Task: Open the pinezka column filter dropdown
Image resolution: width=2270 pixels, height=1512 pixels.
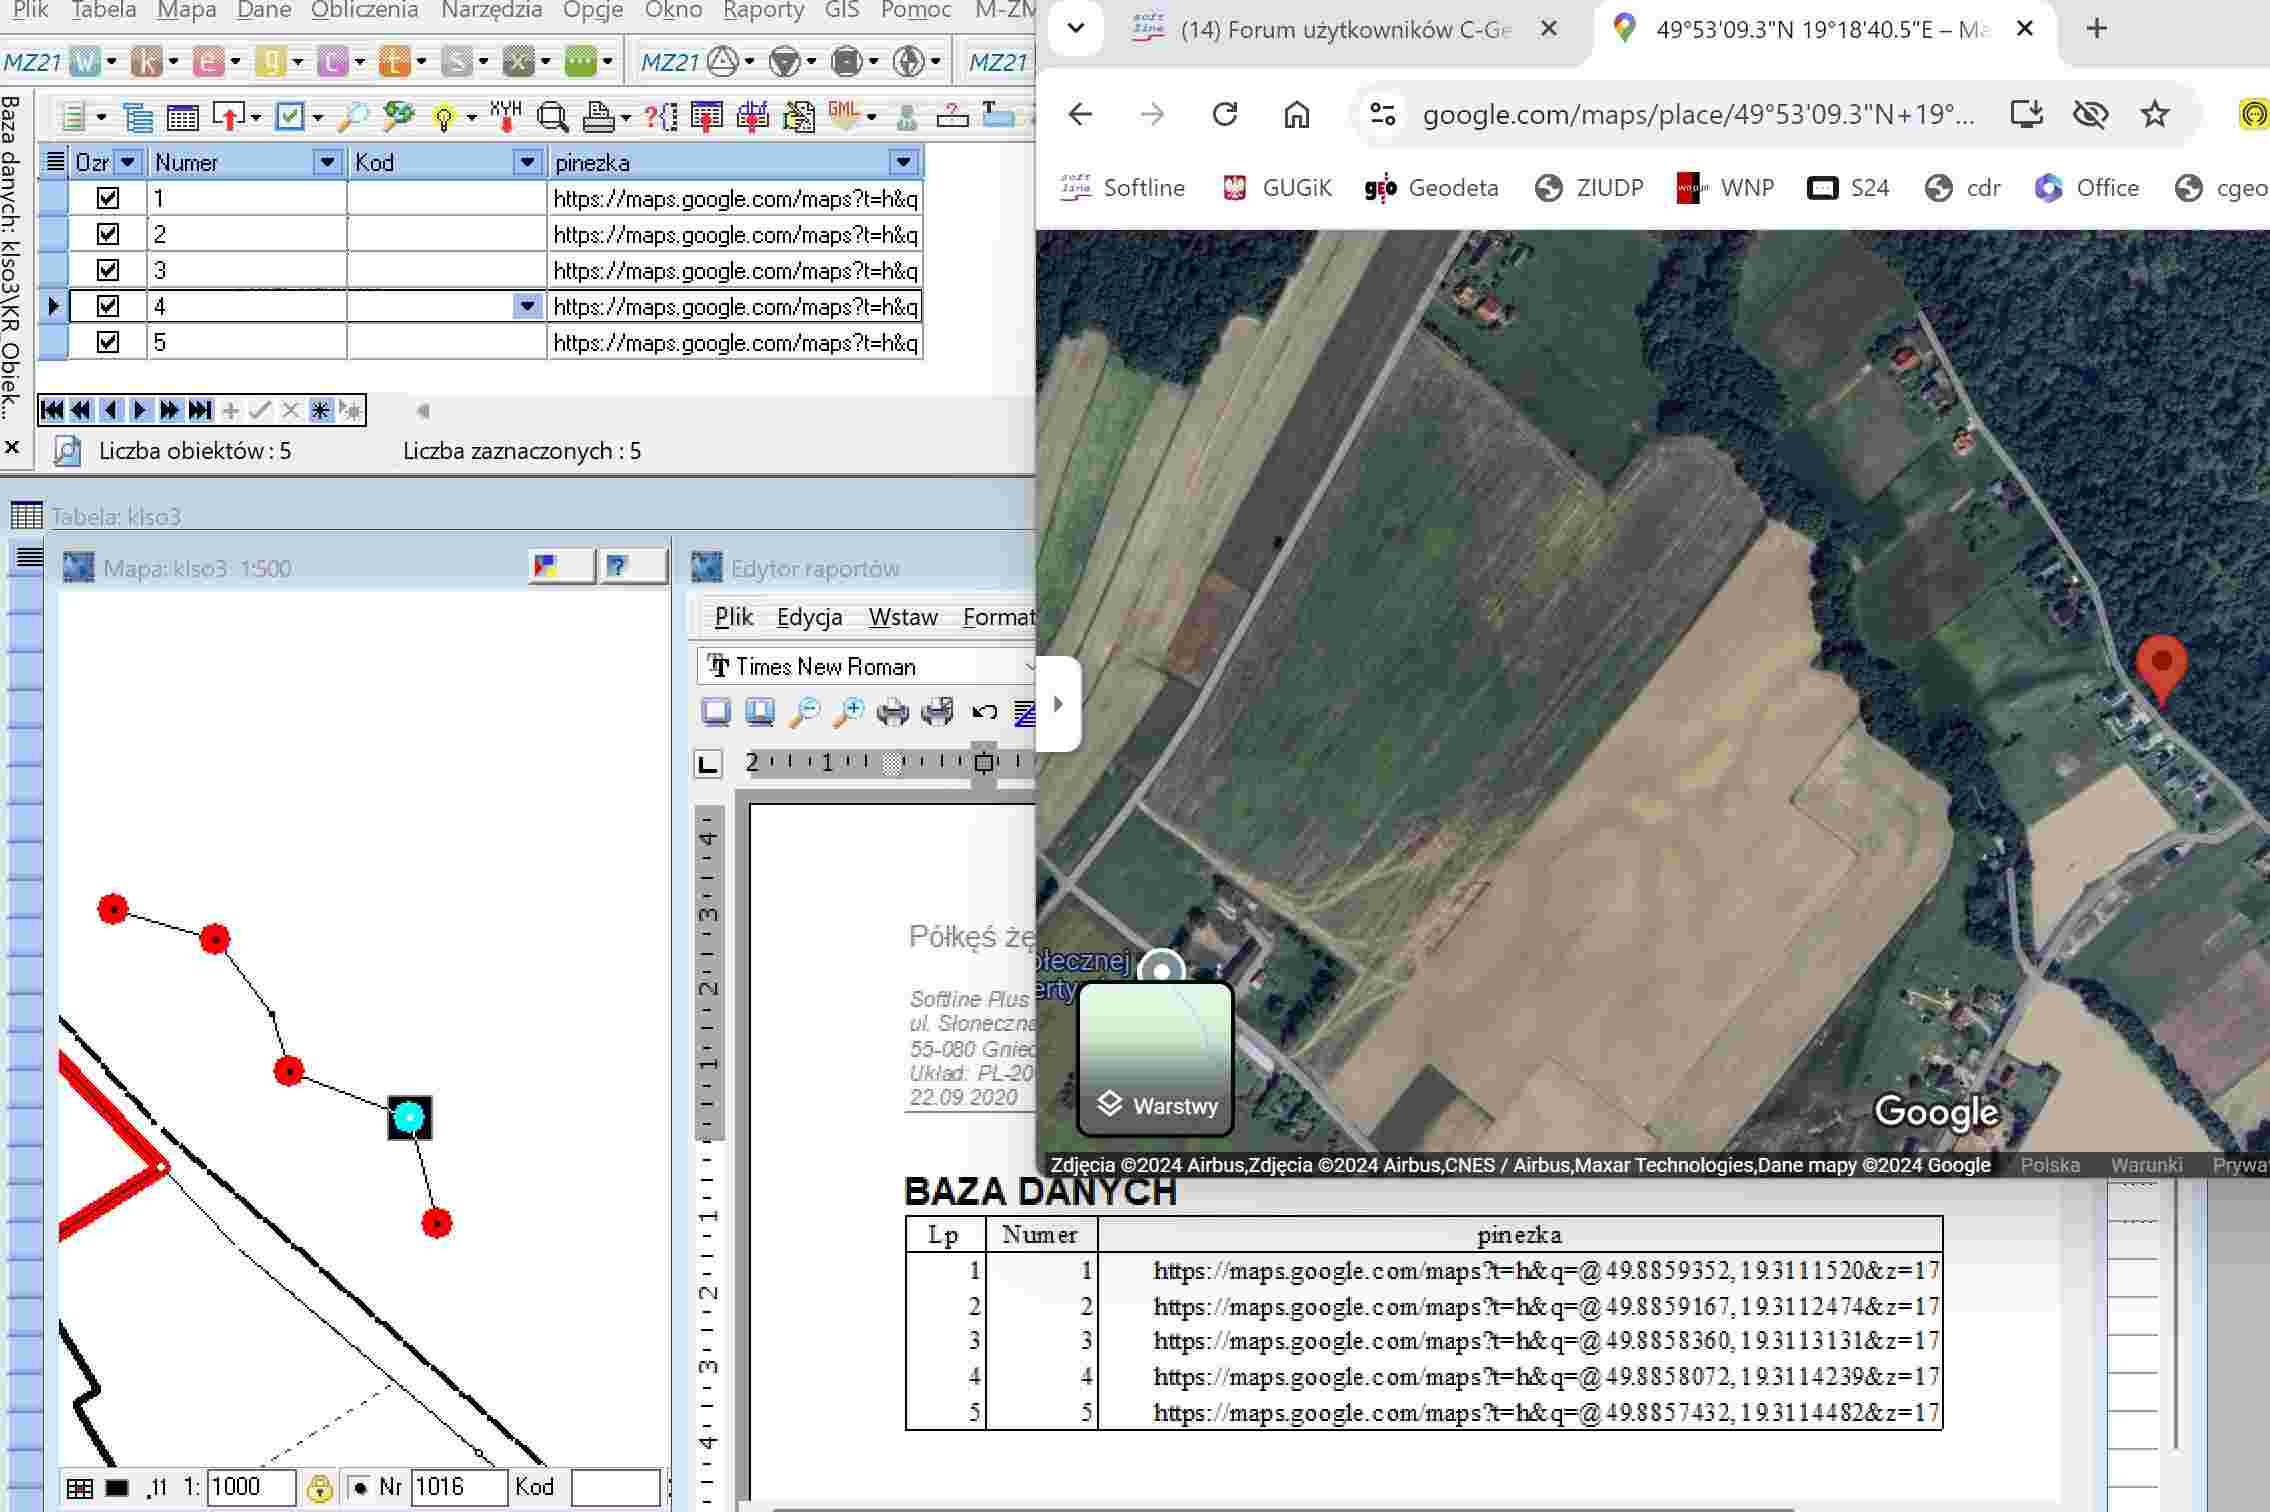Action: click(x=903, y=162)
